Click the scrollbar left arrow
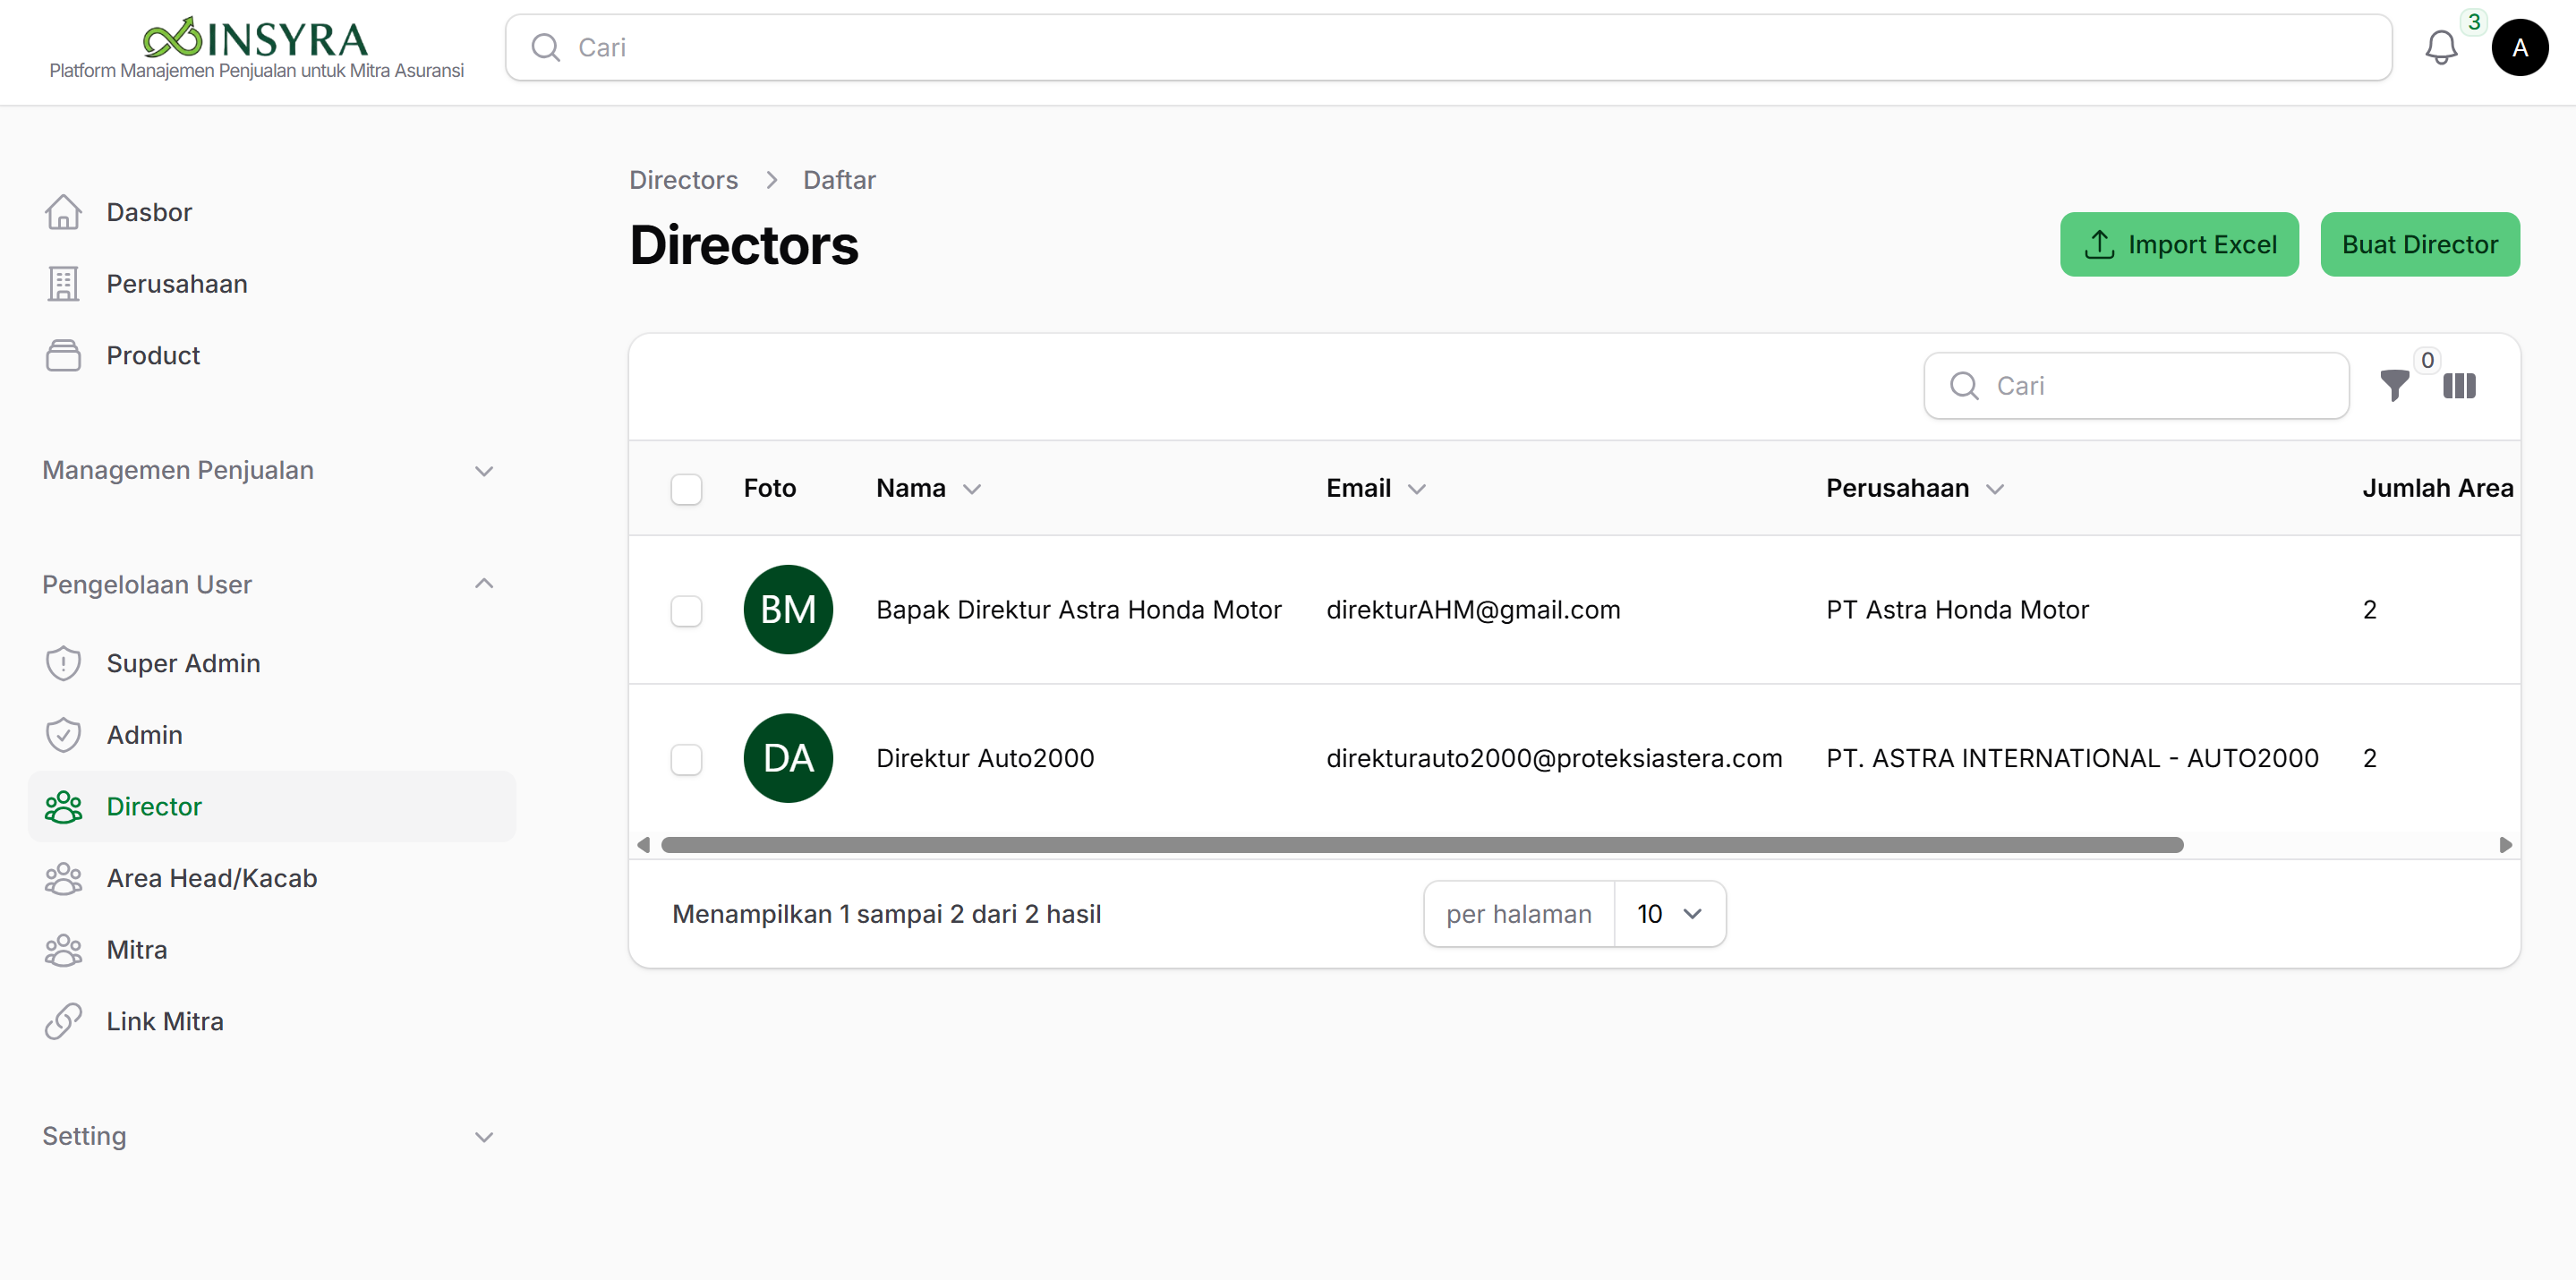This screenshot has height=1280, width=2576. pos(643,845)
